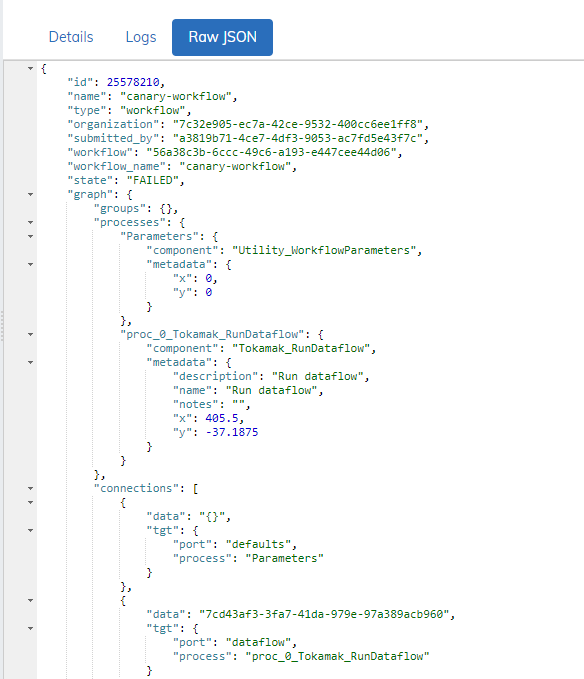Open the Details tab

click(71, 37)
